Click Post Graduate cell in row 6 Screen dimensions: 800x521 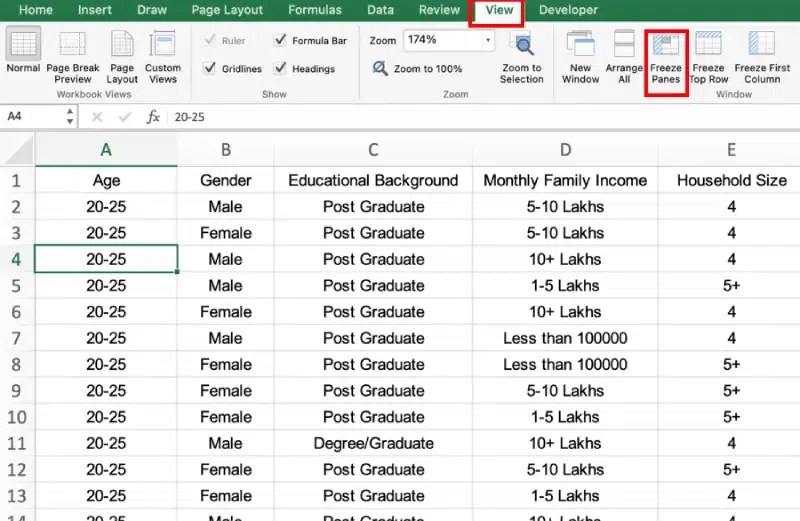(x=373, y=312)
